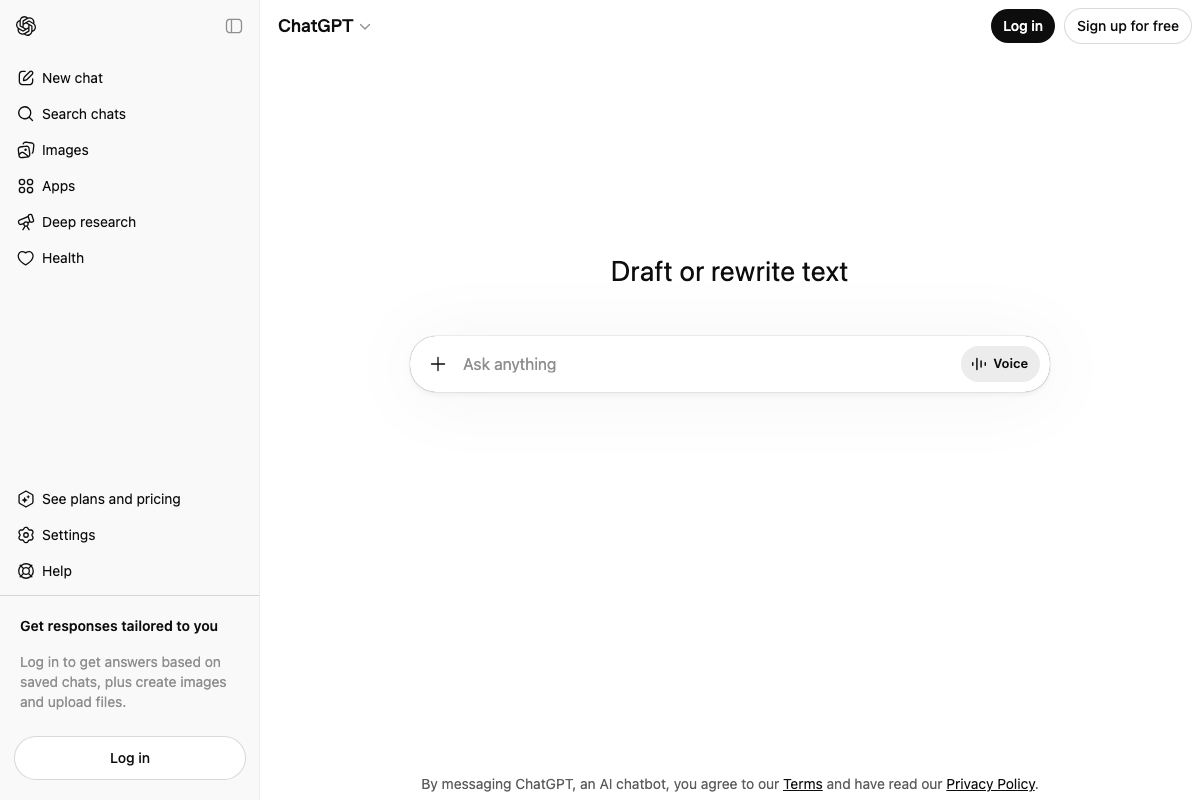This screenshot has width=1200, height=800.
Task: Collapse the sidebar with the panel icon
Action: 234,26
